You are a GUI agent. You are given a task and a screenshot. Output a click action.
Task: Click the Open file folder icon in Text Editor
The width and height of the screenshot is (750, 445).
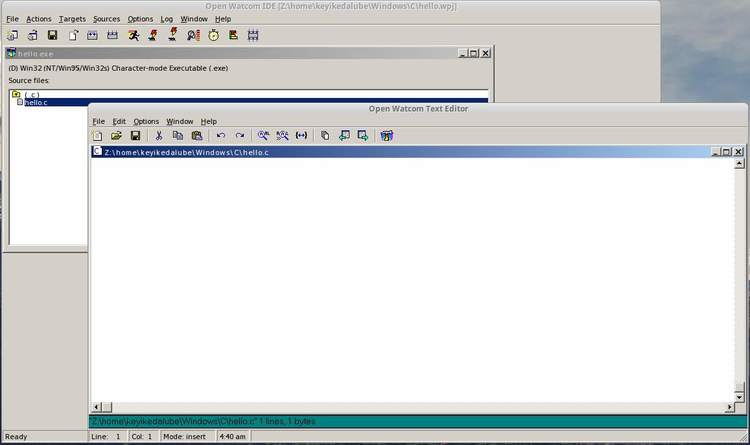(x=116, y=136)
